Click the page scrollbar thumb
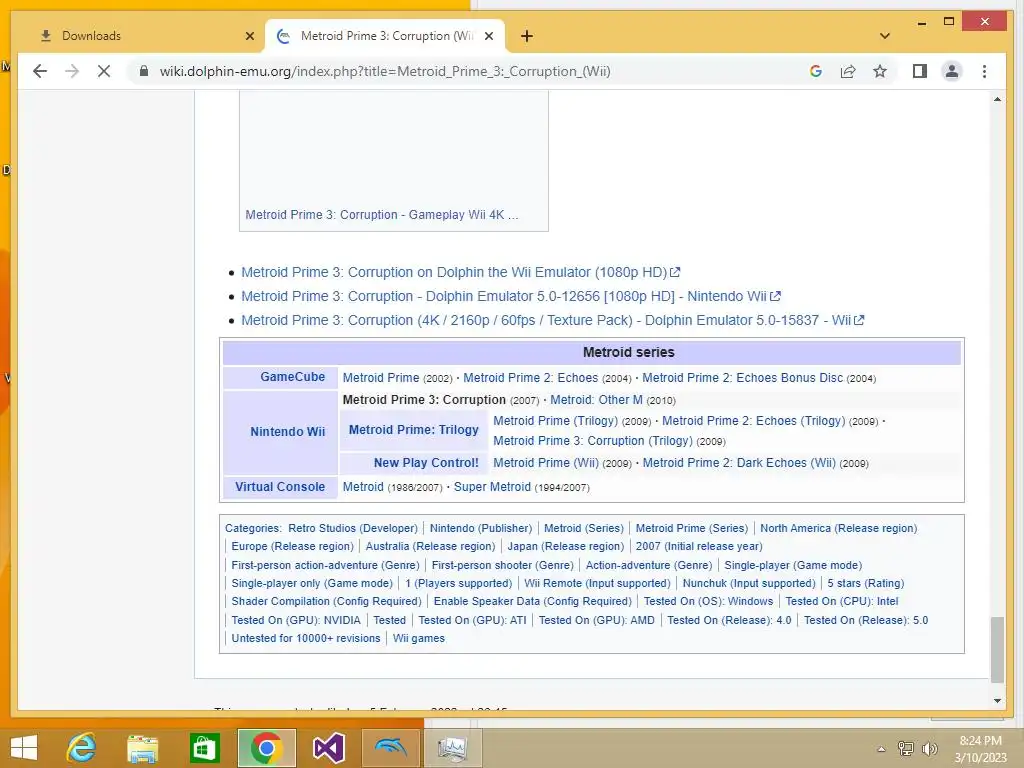 (997, 649)
